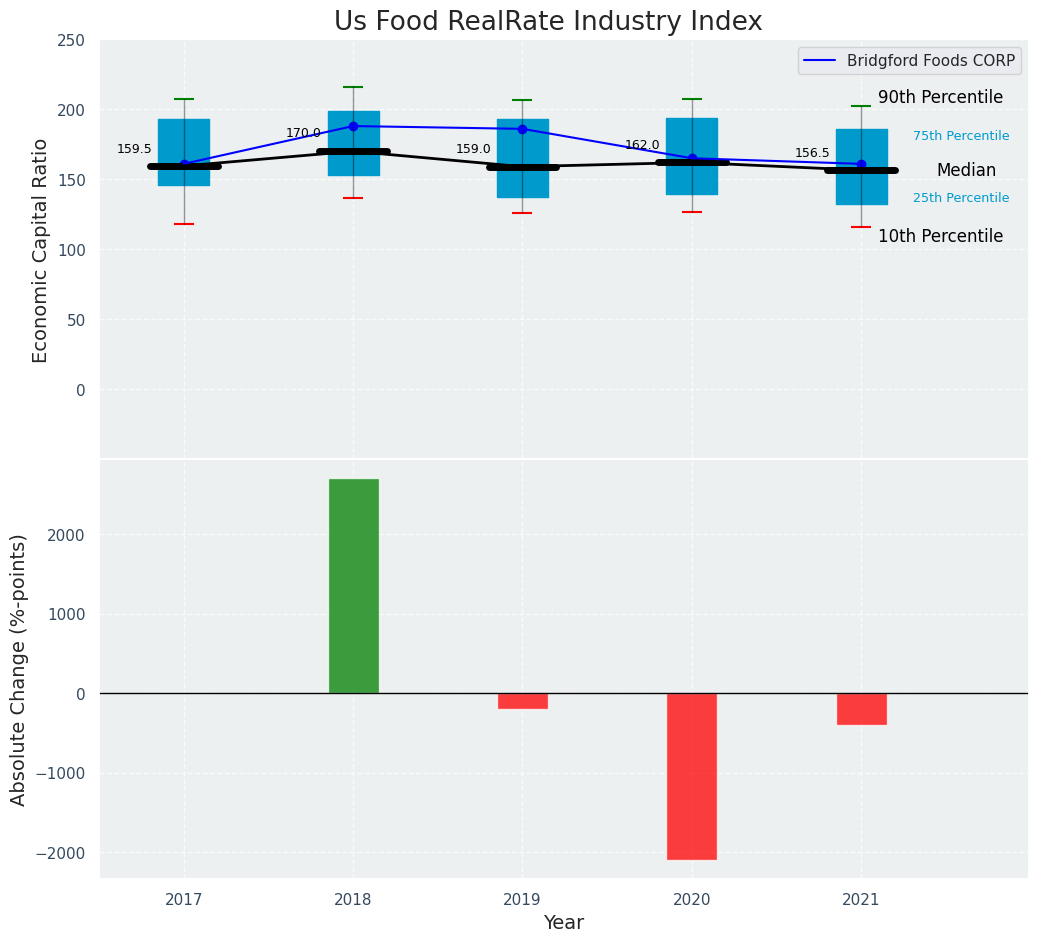
Task: Click the red 2019 change bar
Action: [522, 701]
